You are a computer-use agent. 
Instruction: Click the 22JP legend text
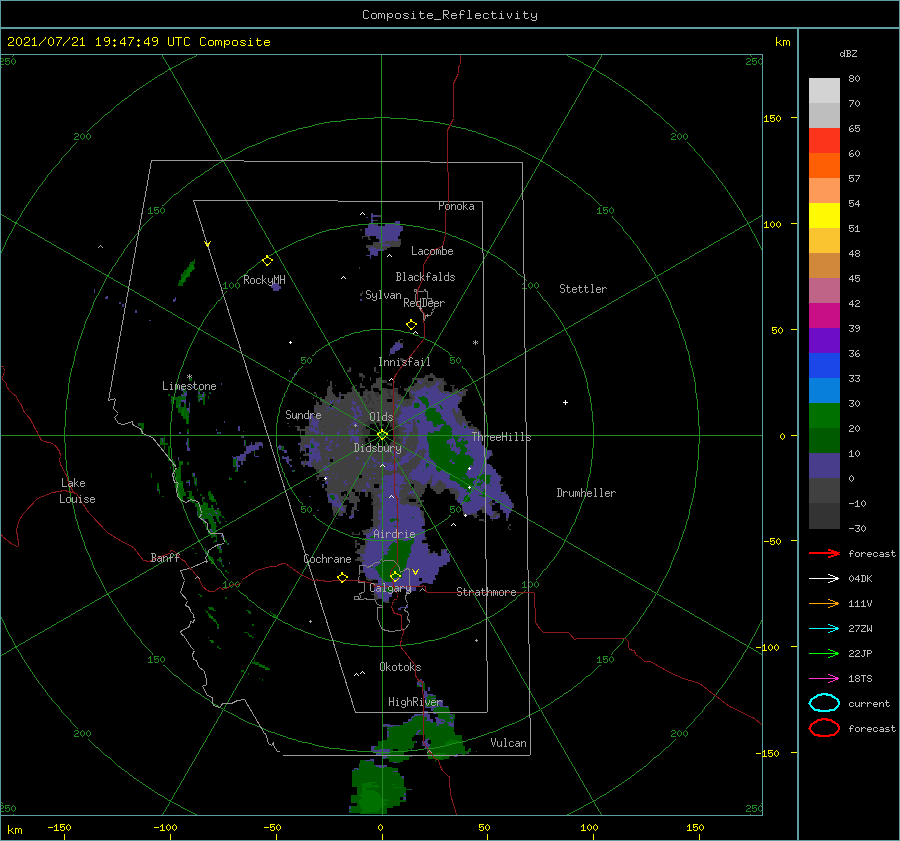[x=860, y=653]
